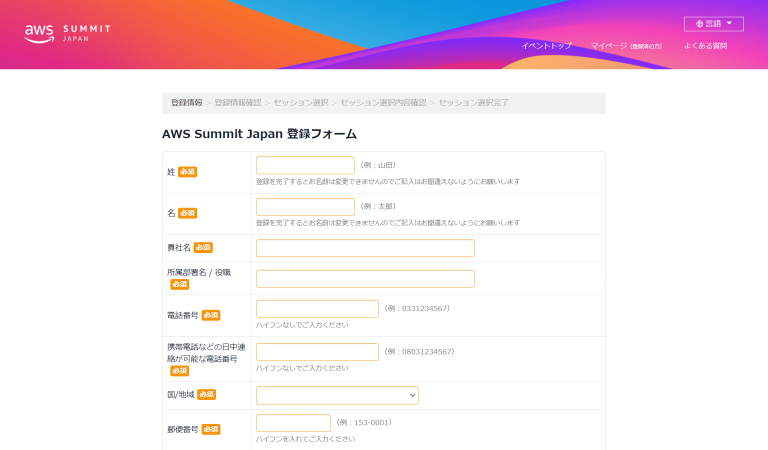The image size is (768, 450).
Task: Click the 必須 badge beside 貴社名
Action: [203, 248]
